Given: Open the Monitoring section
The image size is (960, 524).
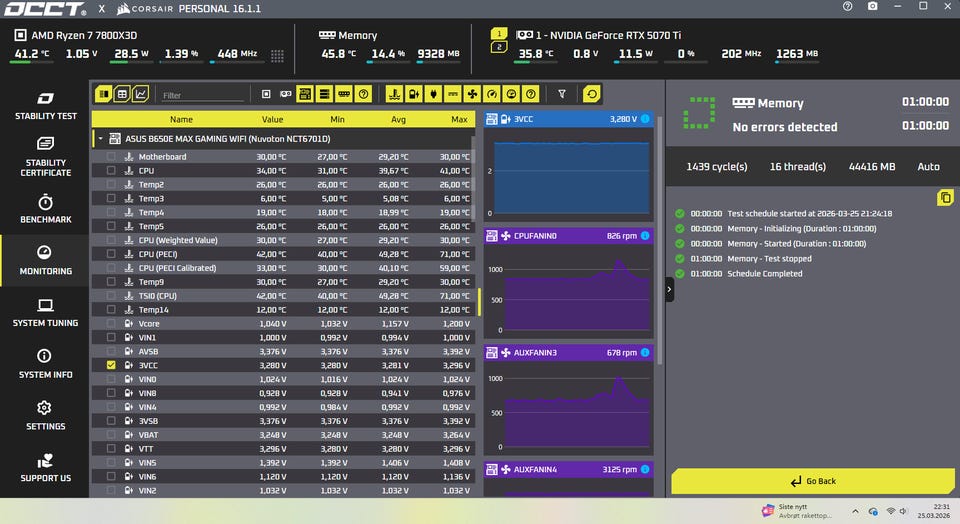Looking at the screenshot, I should click(x=45, y=261).
